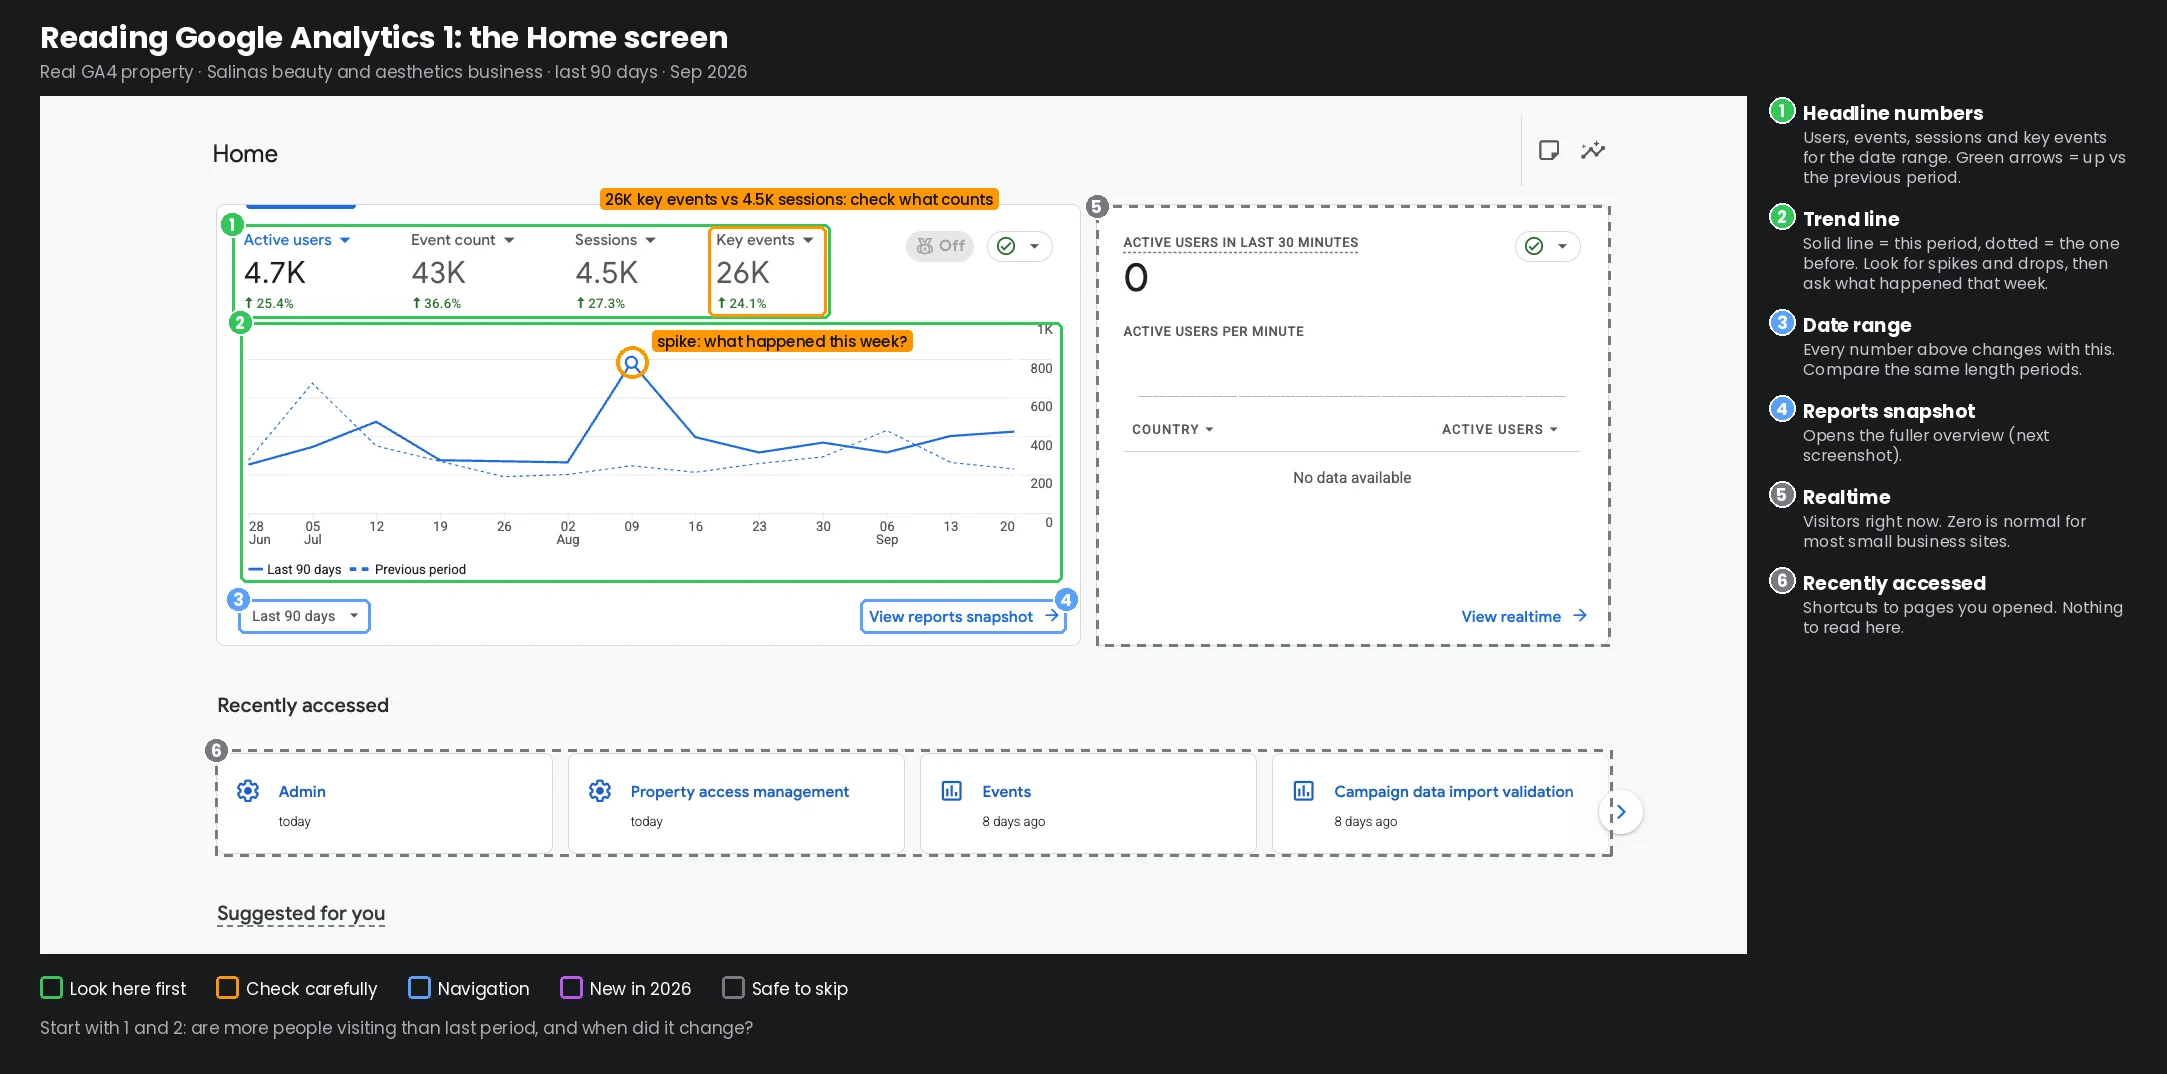The image size is (2167, 1074).
Task: Click the Suggested for you heading
Action: point(301,913)
